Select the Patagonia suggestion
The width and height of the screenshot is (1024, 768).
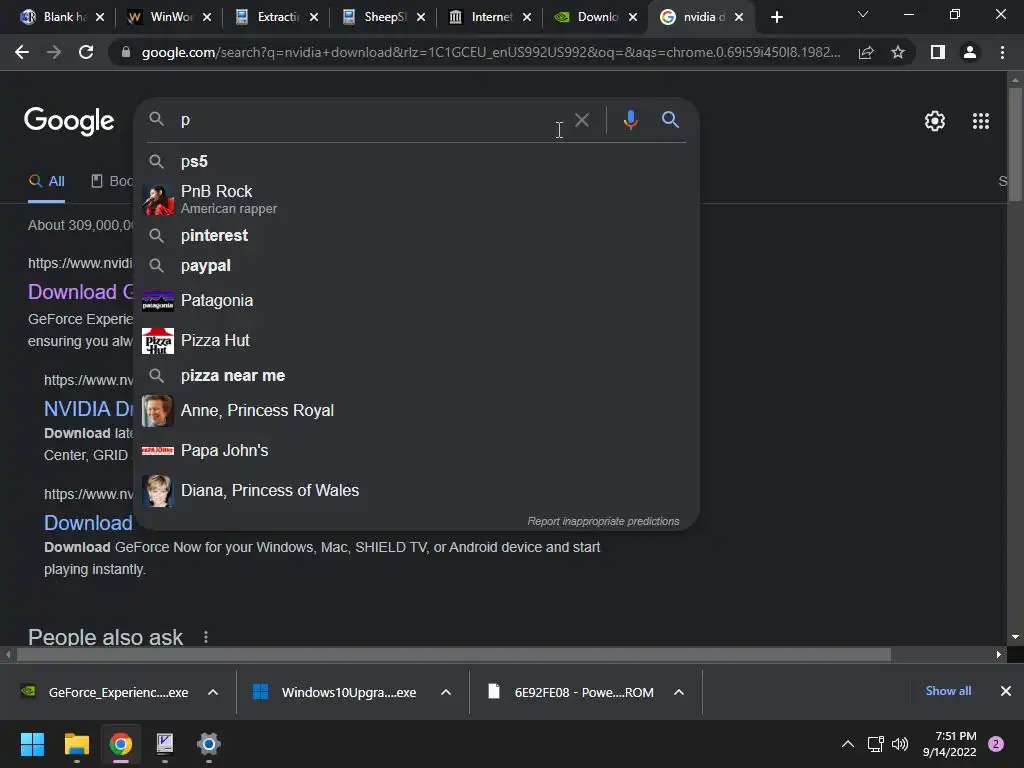(x=417, y=300)
